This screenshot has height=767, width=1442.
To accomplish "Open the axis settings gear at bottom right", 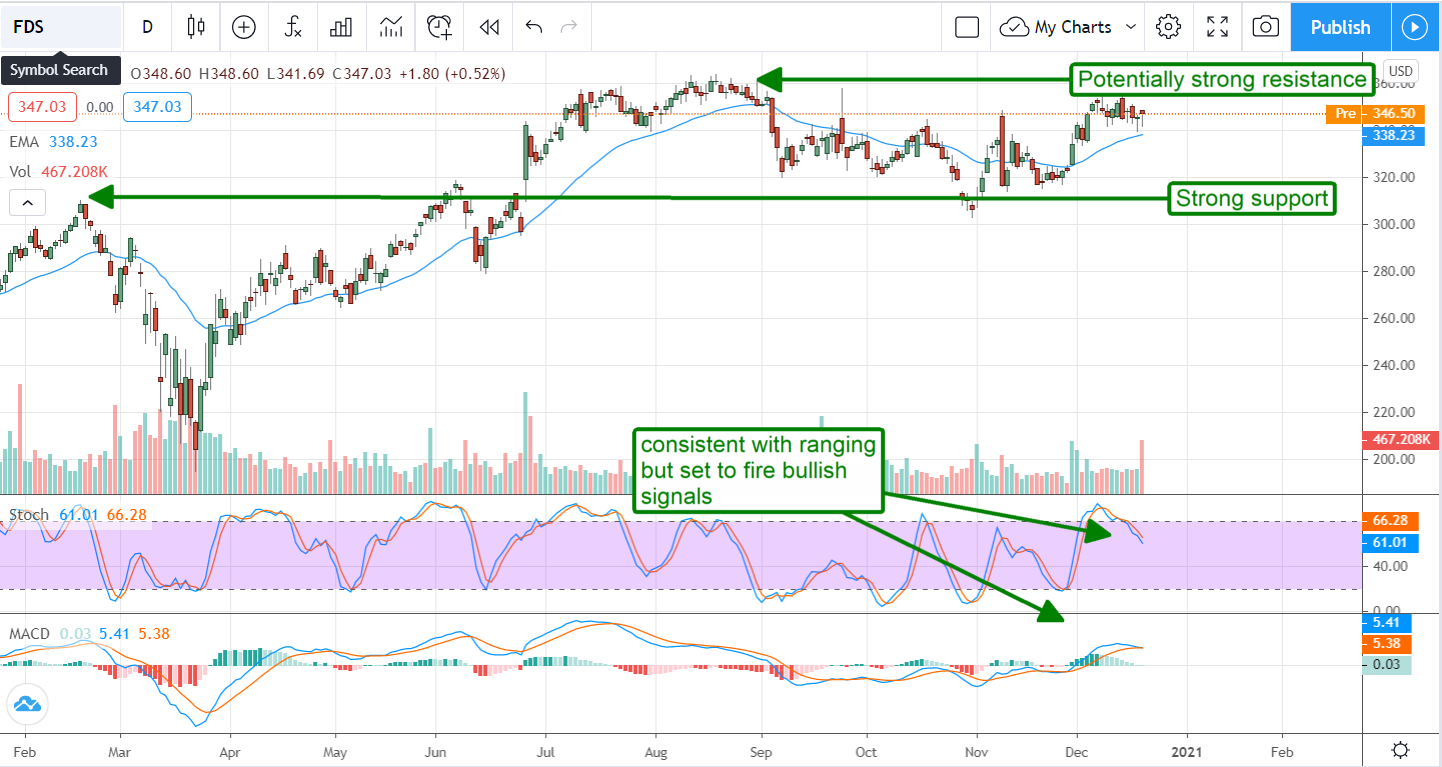I will coord(1401,750).
